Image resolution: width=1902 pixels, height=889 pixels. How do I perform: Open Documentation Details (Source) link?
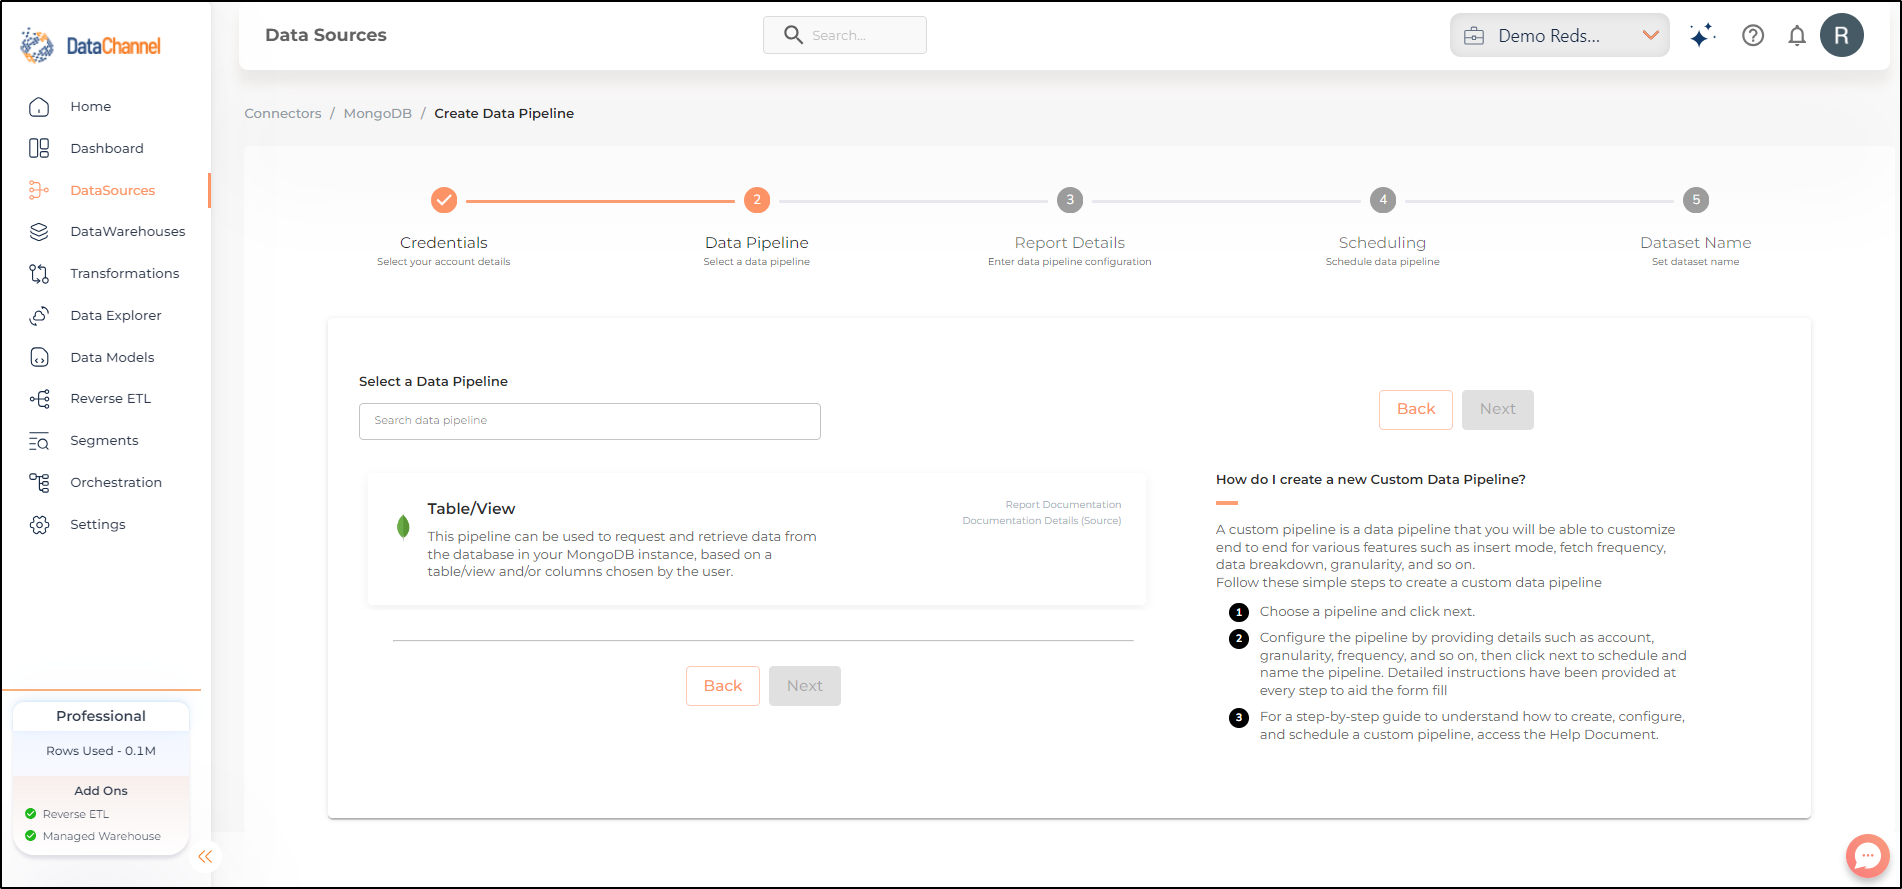click(x=1042, y=521)
